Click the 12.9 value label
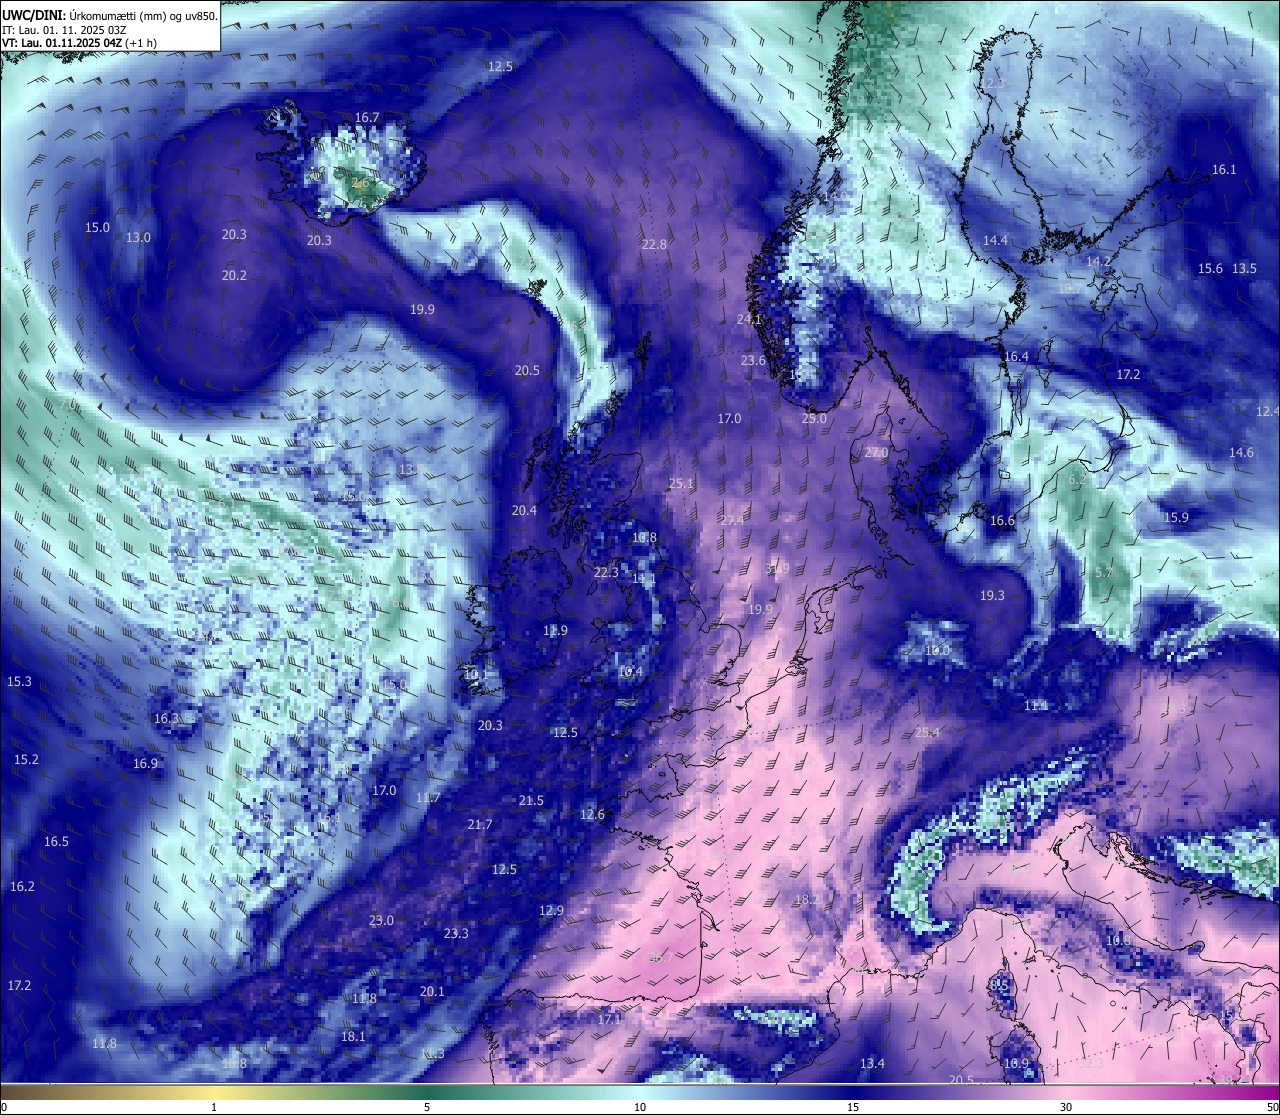 [551, 911]
